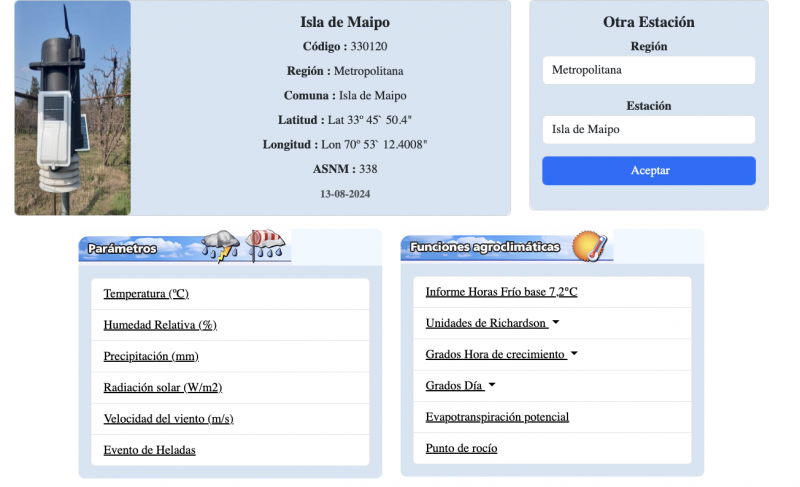Click the Latitud value Lat 33º 45` 50.4"
The width and height of the screenshot is (800, 487).
point(369,120)
